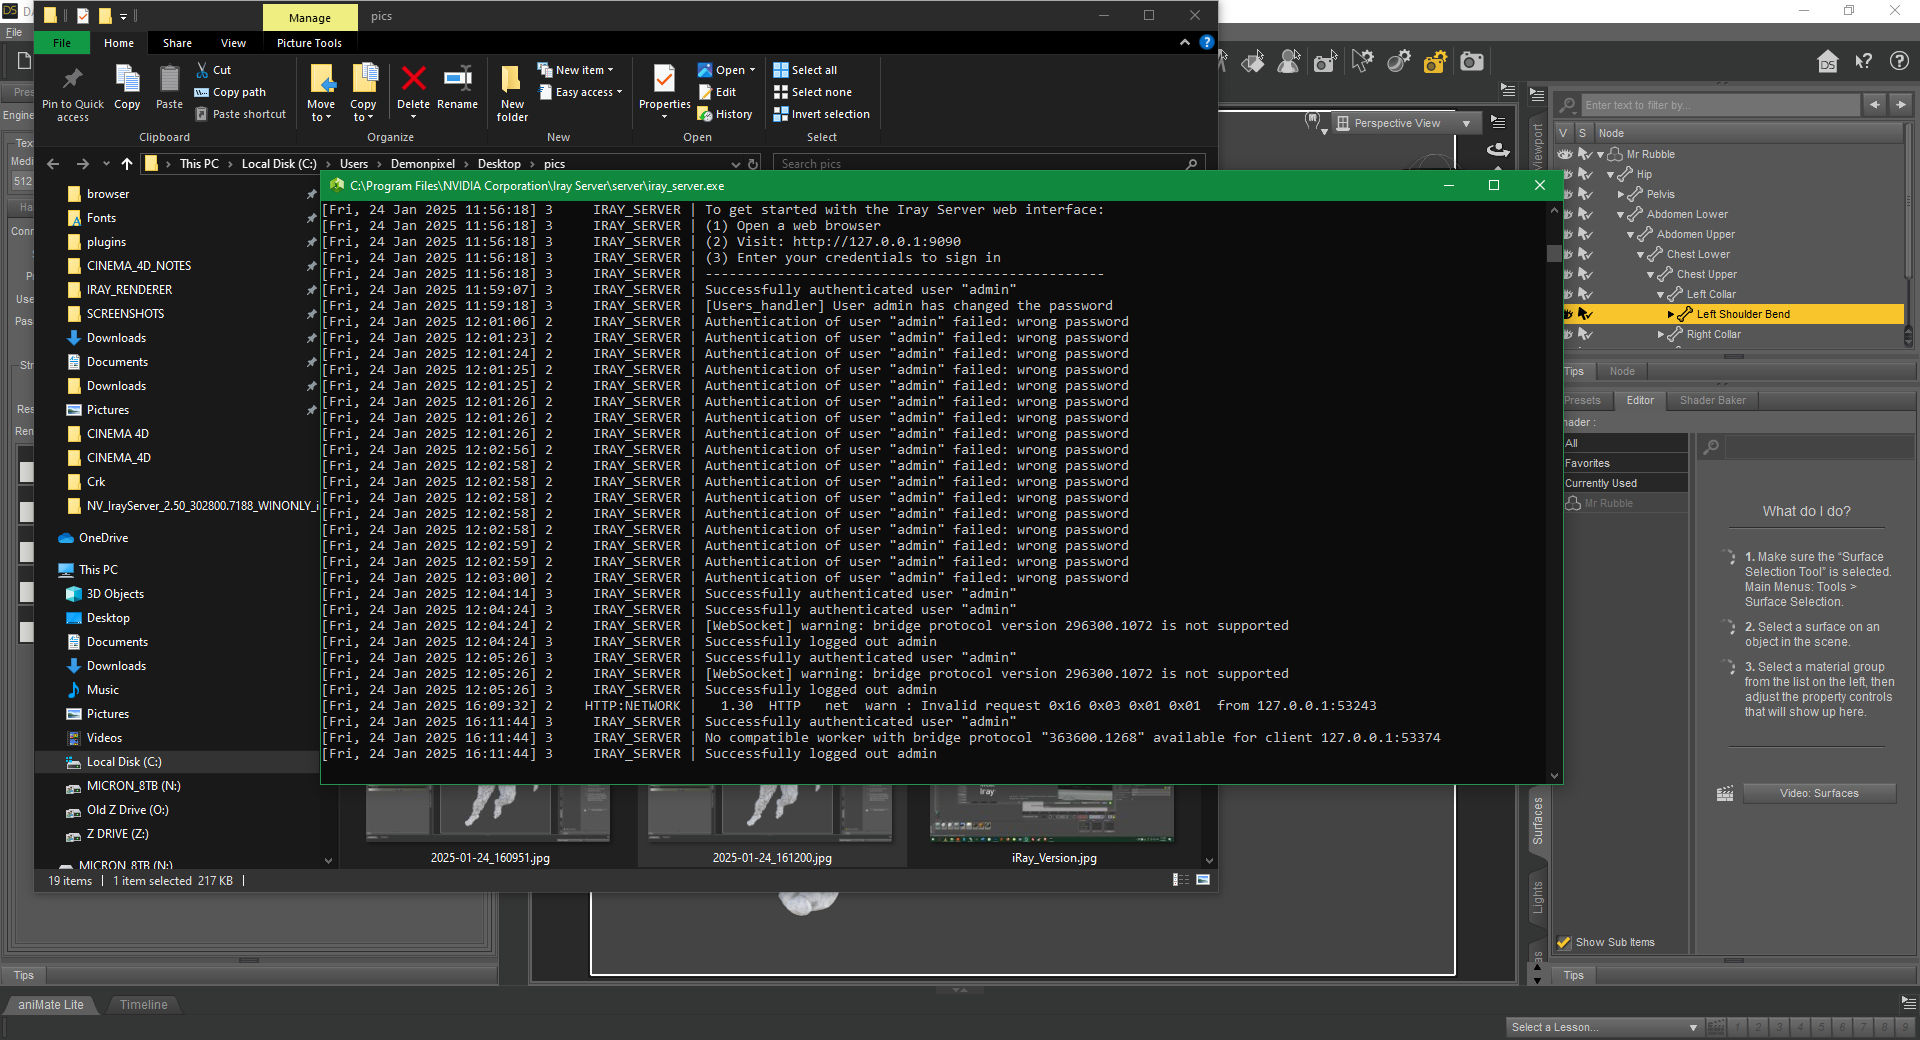This screenshot has width=1920, height=1040.
Task: Click Paste shortcut in the ribbon
Action: pos(241,114)
